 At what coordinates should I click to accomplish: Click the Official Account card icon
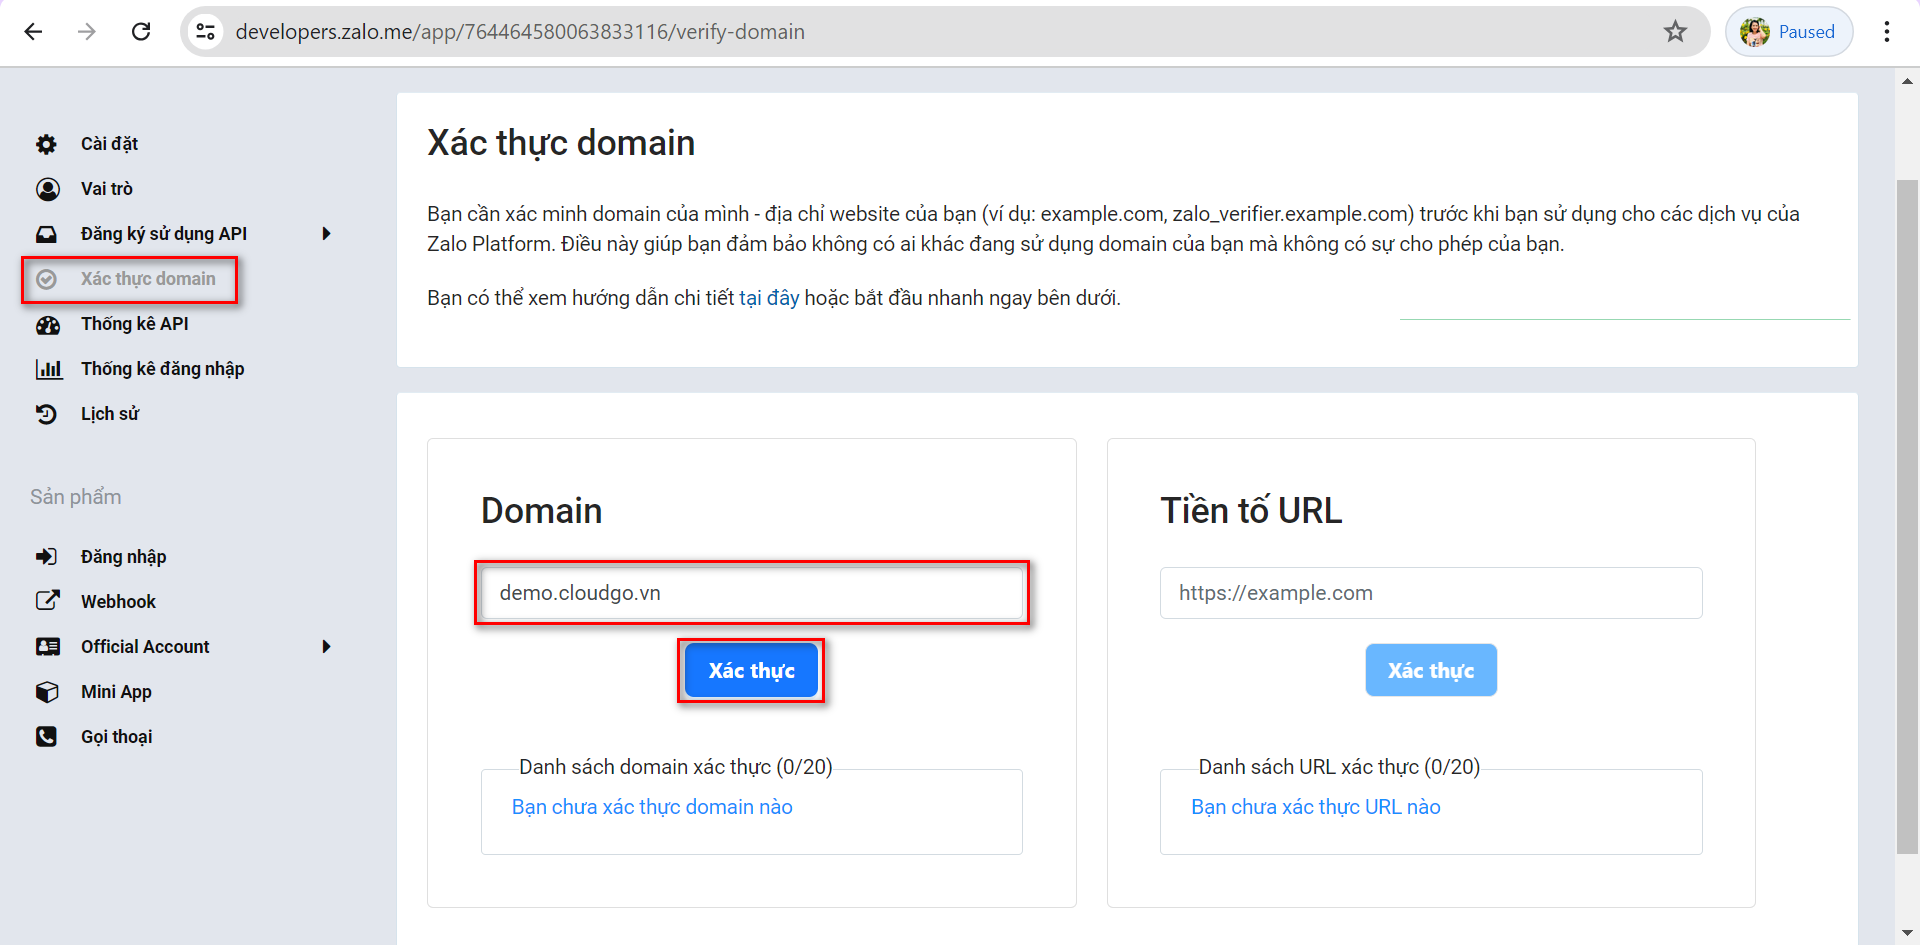click(47, 646)
